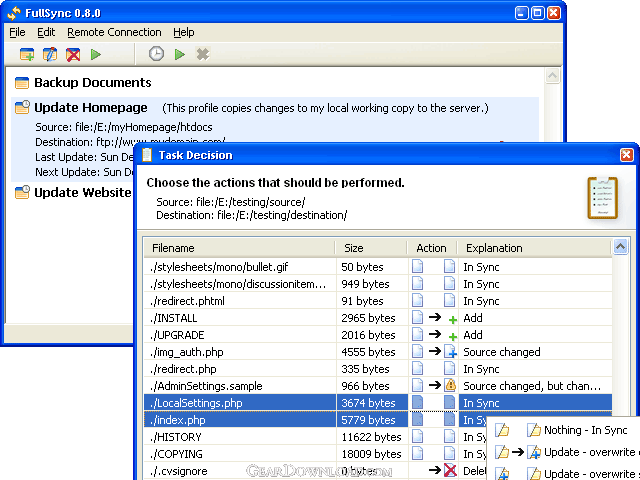The image size is (640, 480).
Task: Choose the first 'Update - overwrite' menu entry
Action: (x=591, y=452)
